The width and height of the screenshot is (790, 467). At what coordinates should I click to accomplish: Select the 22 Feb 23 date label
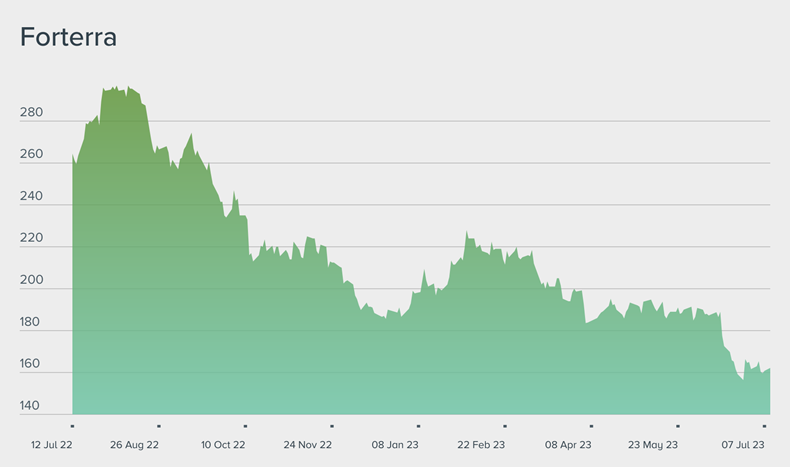point(481,444)
